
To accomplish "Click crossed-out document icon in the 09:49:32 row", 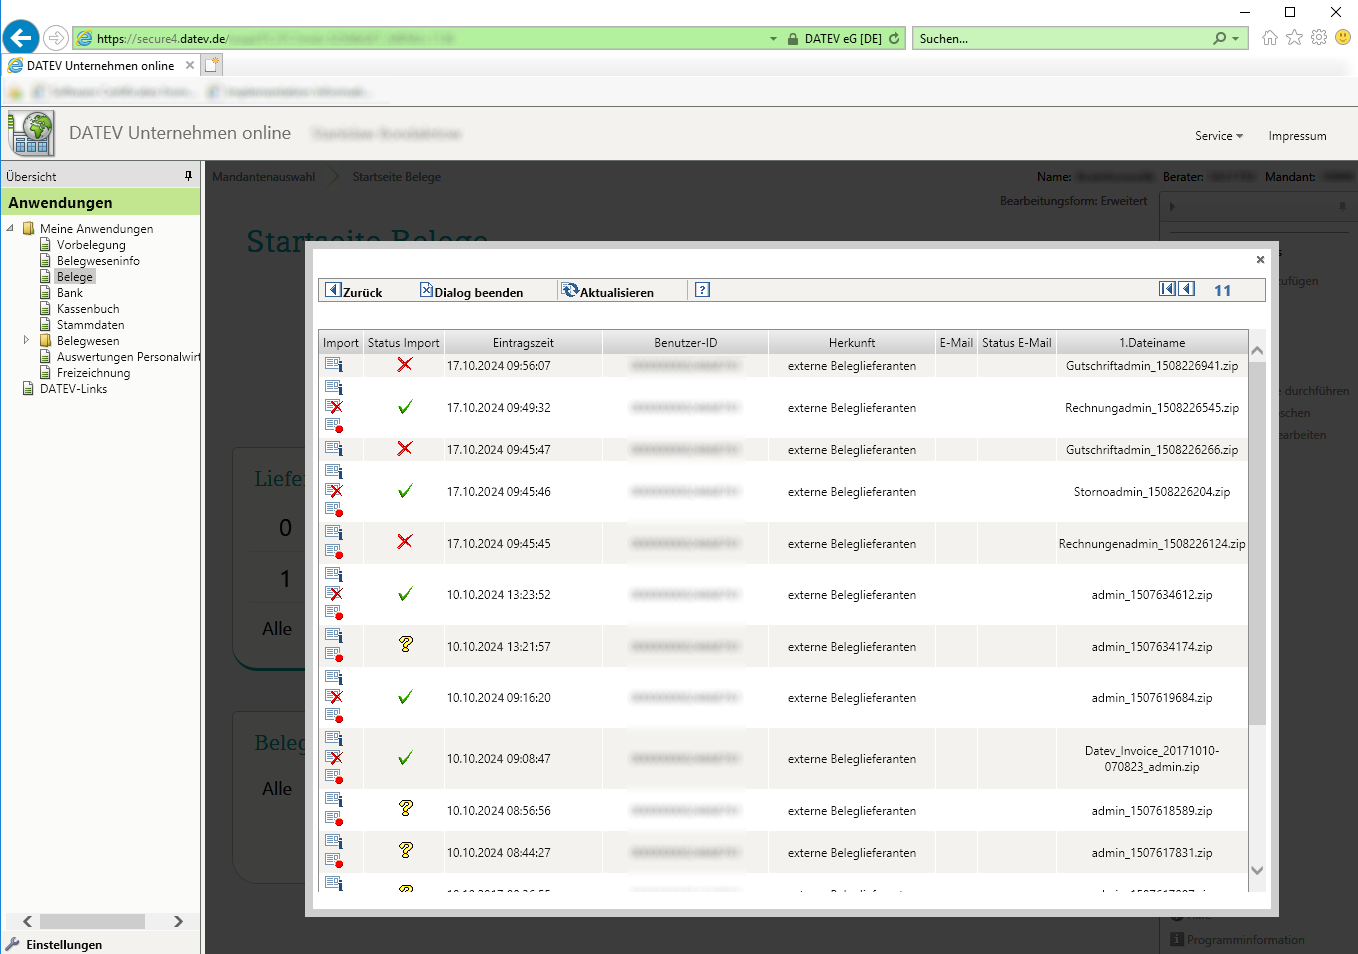I will [334, 406].
